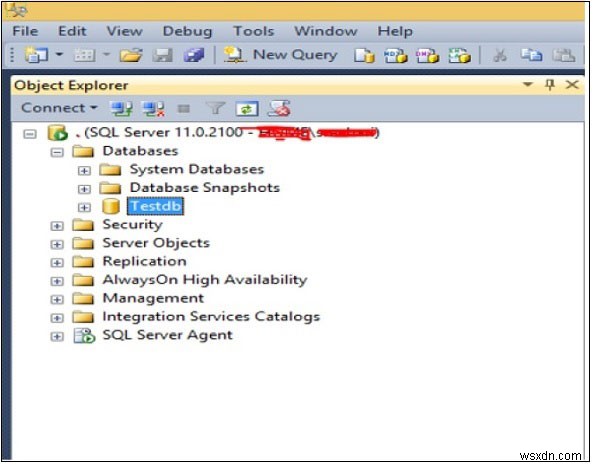593x466 pixels.
Task: Select the Databases tree item
Action: (140, 151)
